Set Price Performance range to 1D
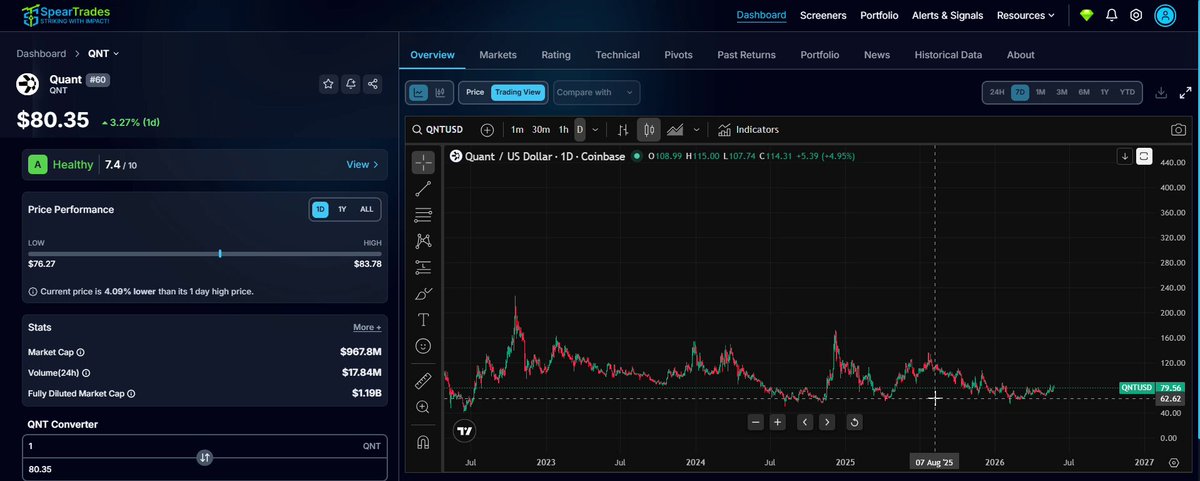The image size is (1200, 481). (320, 209)
